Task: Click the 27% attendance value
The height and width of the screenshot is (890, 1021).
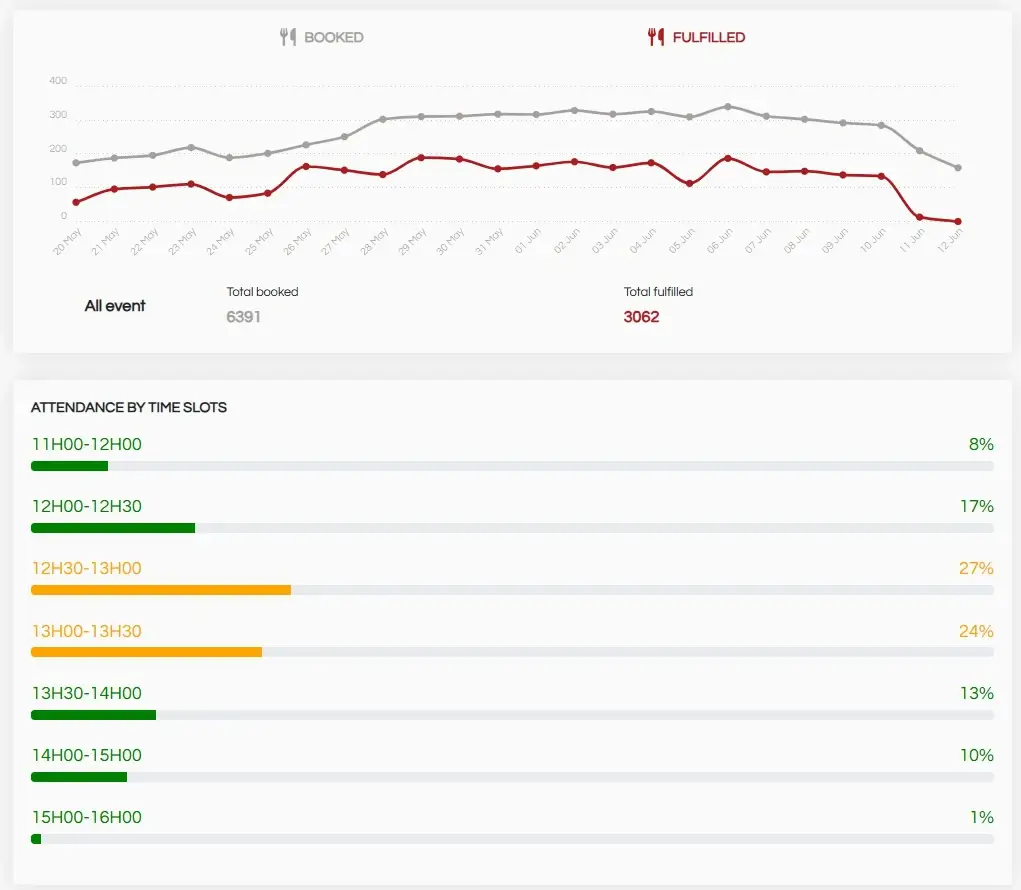Action: point(976,568)
